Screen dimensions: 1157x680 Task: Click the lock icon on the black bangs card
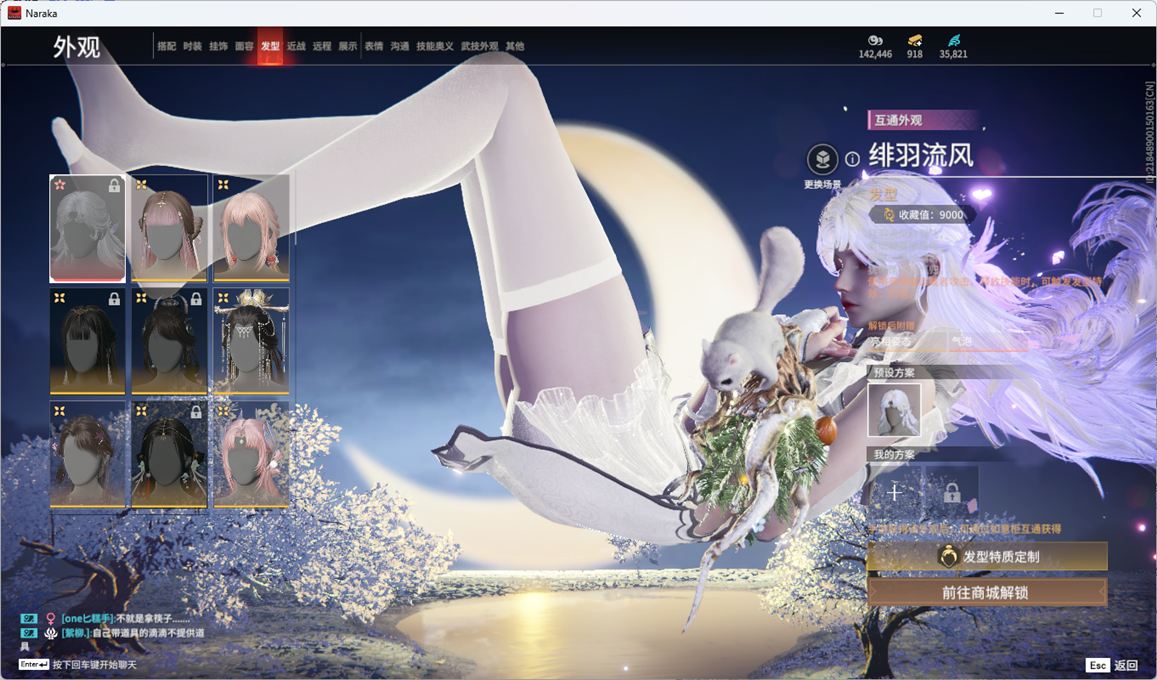point(114,299)
